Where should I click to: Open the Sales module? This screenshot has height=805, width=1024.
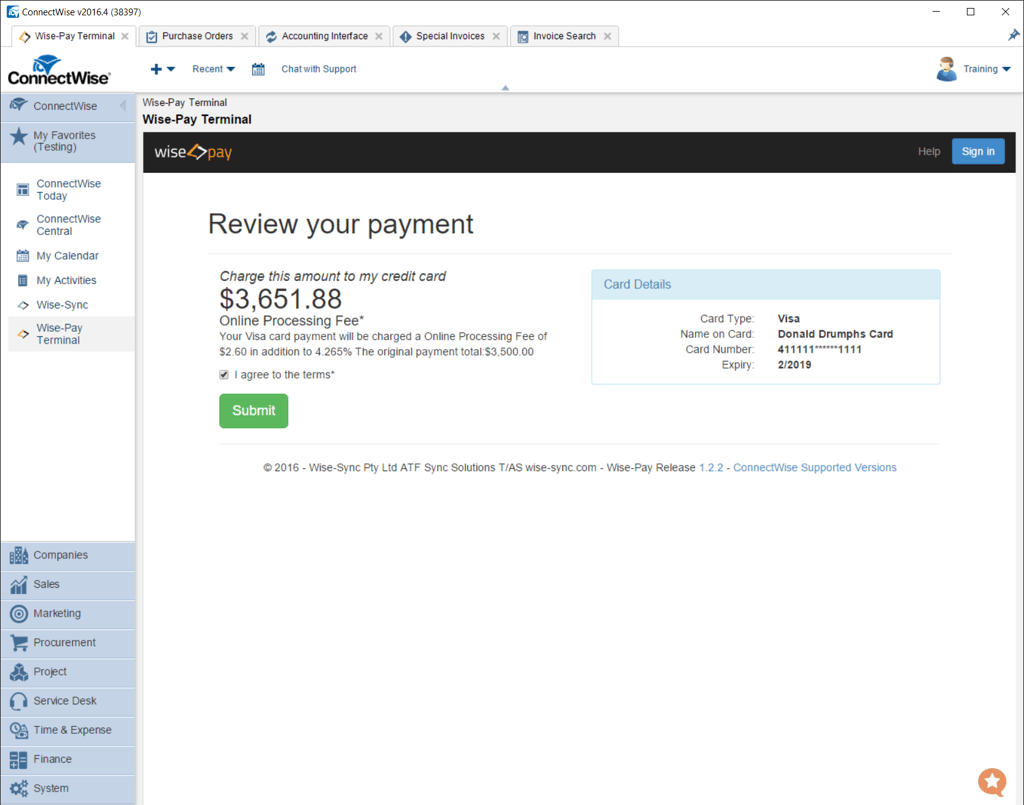coord(68,584)
